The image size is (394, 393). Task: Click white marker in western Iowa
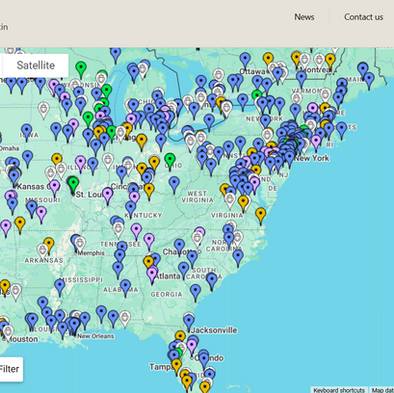pyautogui.click(x=43, y=110)
